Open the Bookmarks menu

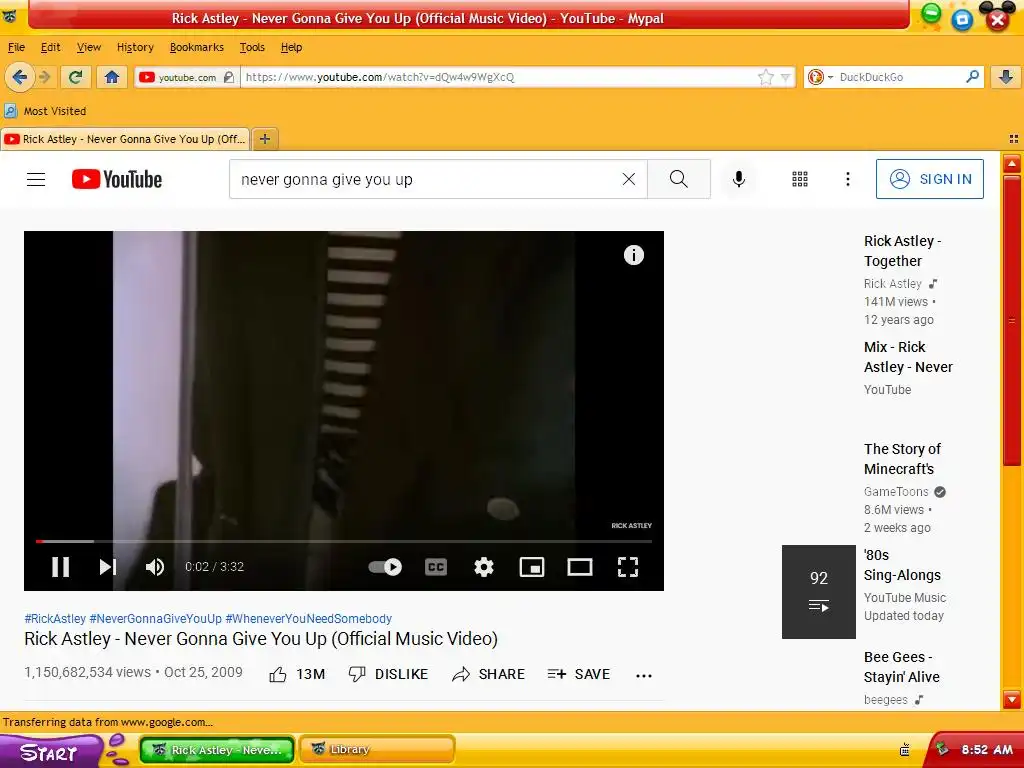197,47
